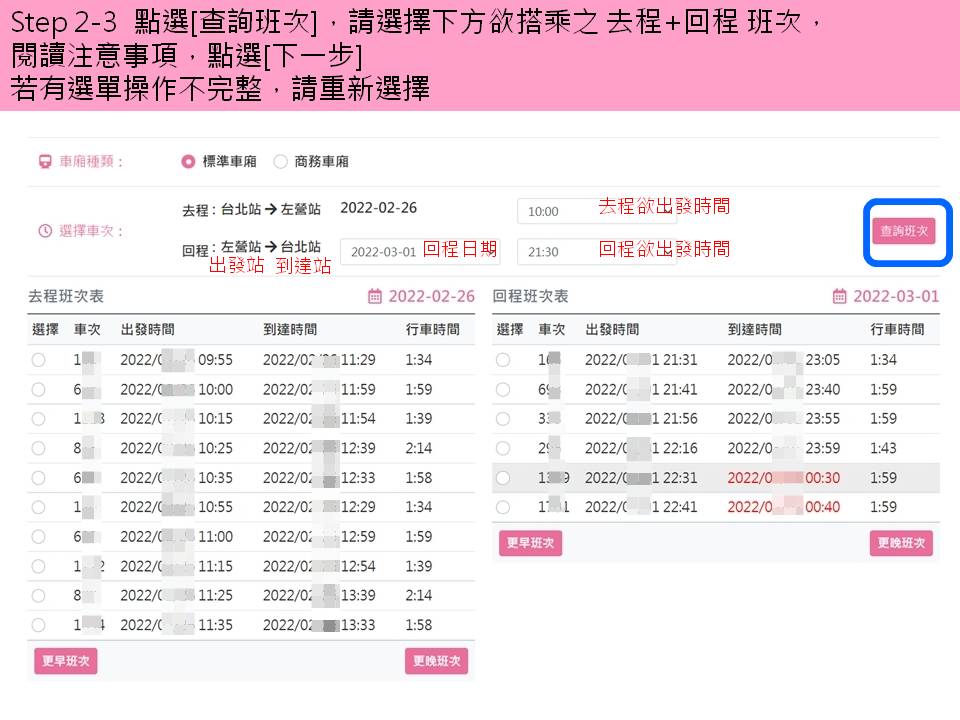Select return train departing at 22:16
The width and height of the screenshot is (960, 720).
pyautogui.click(x=503, y=448)
